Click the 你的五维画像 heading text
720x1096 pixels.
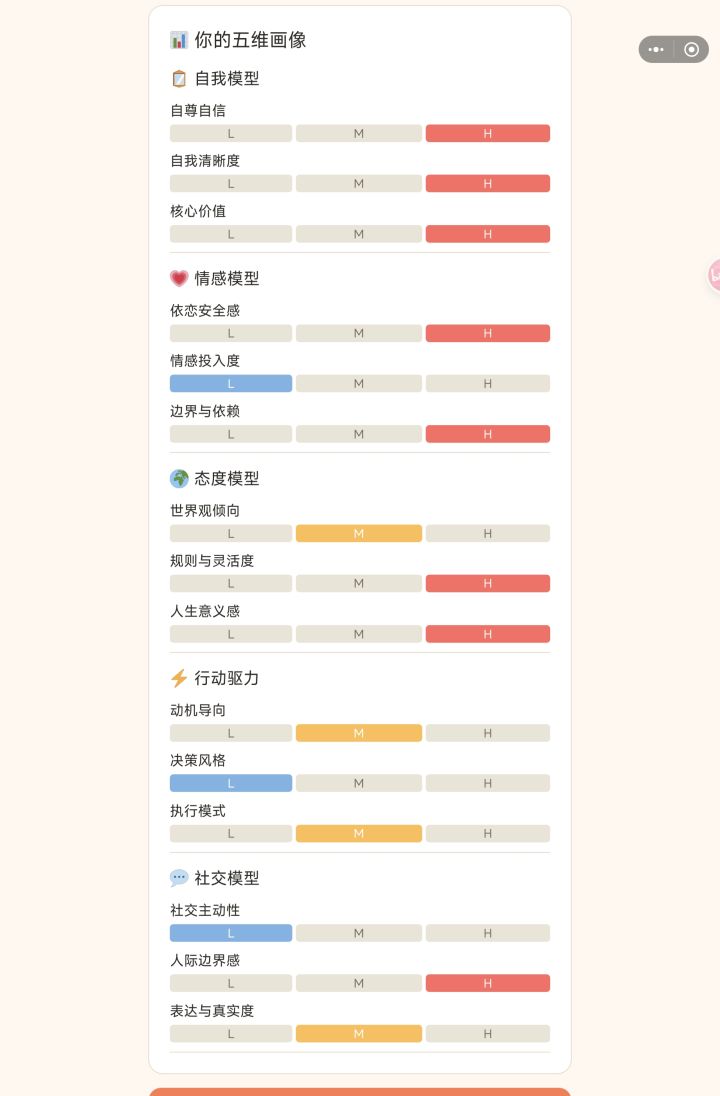(250, 40)
